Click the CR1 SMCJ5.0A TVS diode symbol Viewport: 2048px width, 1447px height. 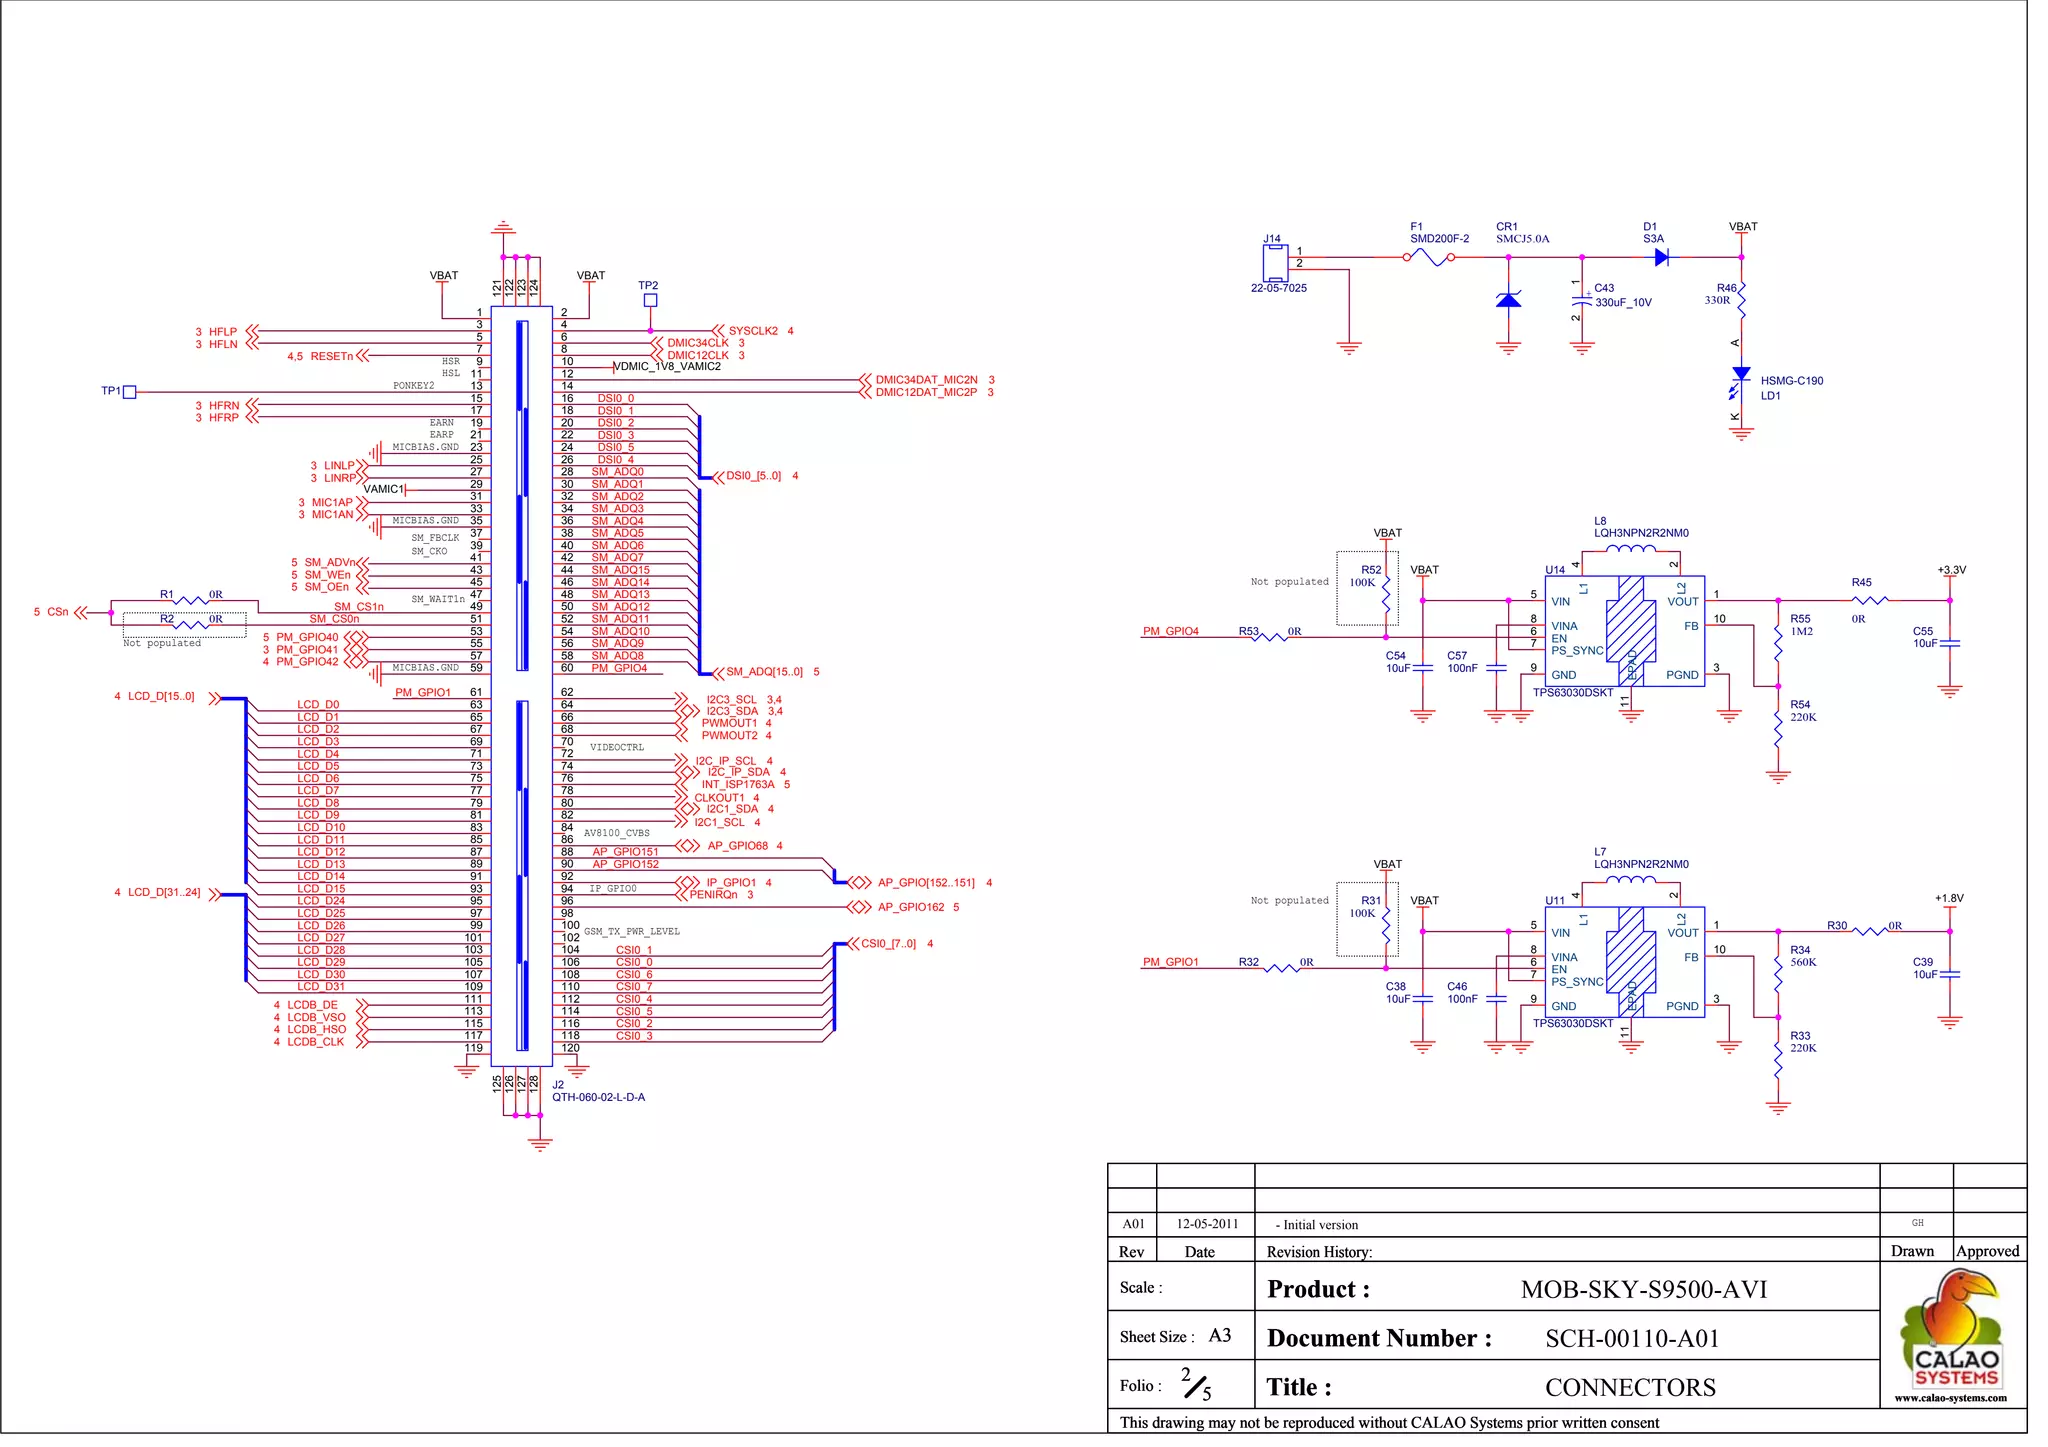click(x=1508, y=299)
